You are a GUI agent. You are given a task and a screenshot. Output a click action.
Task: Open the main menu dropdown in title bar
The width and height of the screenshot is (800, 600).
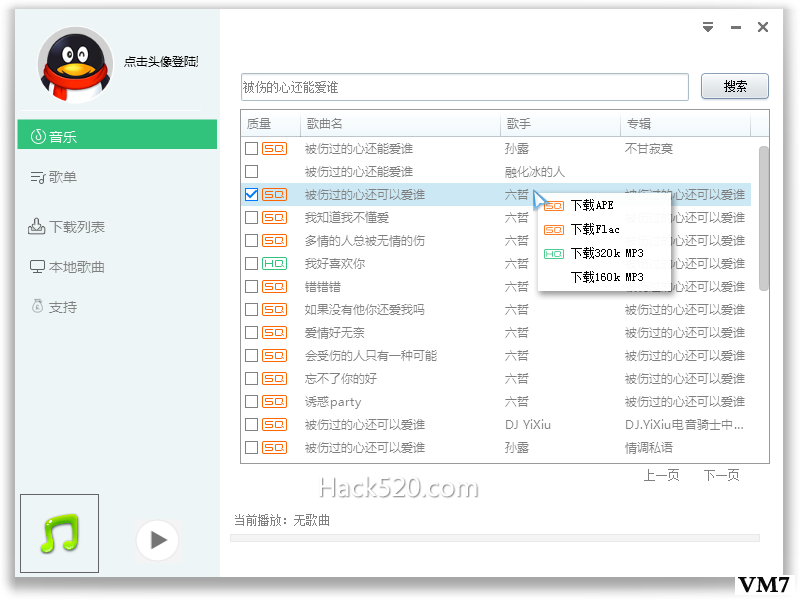tap(708, 28)
